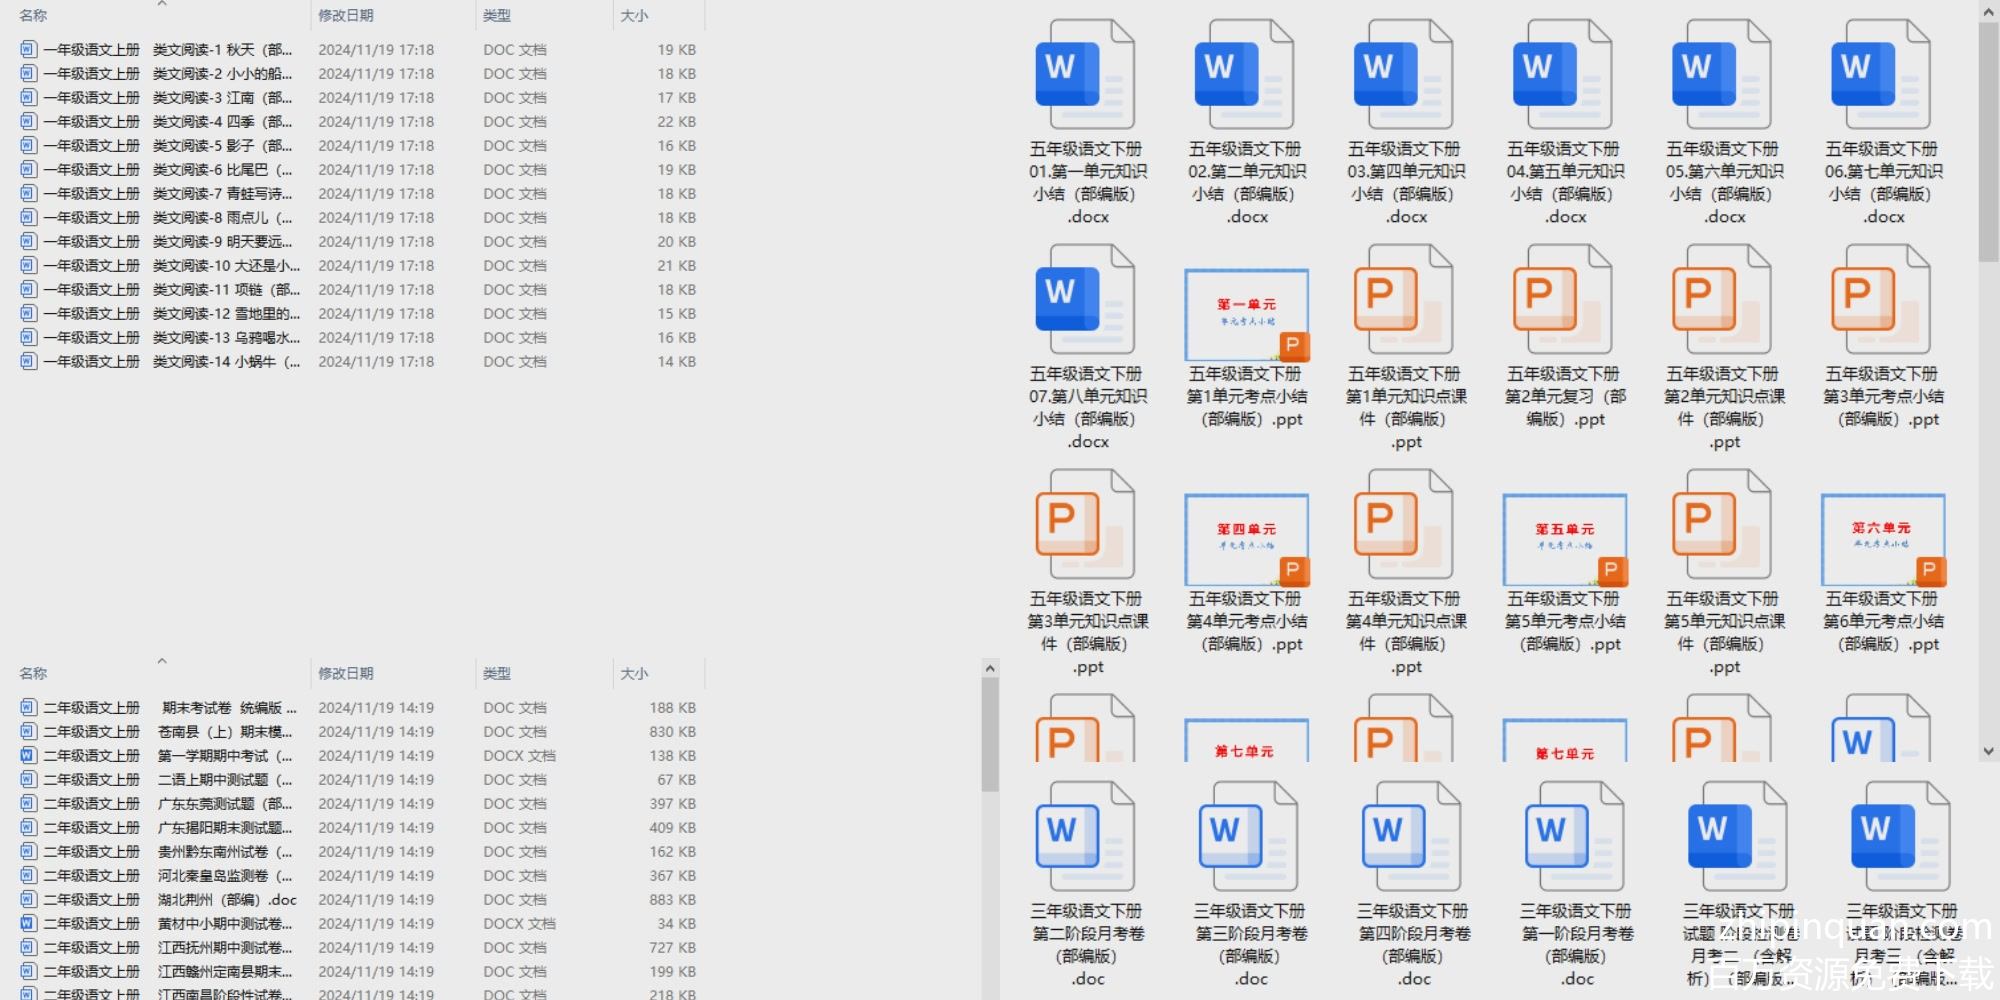Open the 第六单元 考点小结 slide thumbnail
Image resolution: width=2000 pixels, height=1000 pixels.
[1882, 539]
